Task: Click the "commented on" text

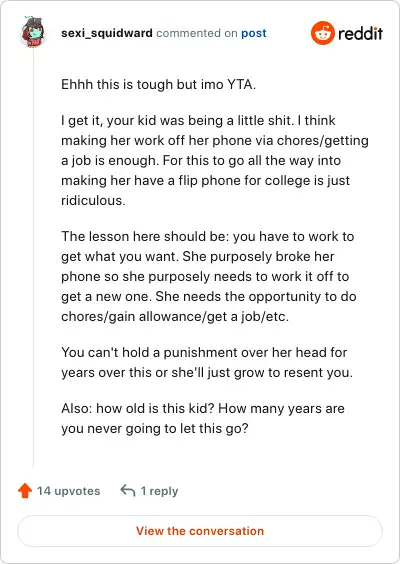Action: pyautogui.click(x=197, y=33)
